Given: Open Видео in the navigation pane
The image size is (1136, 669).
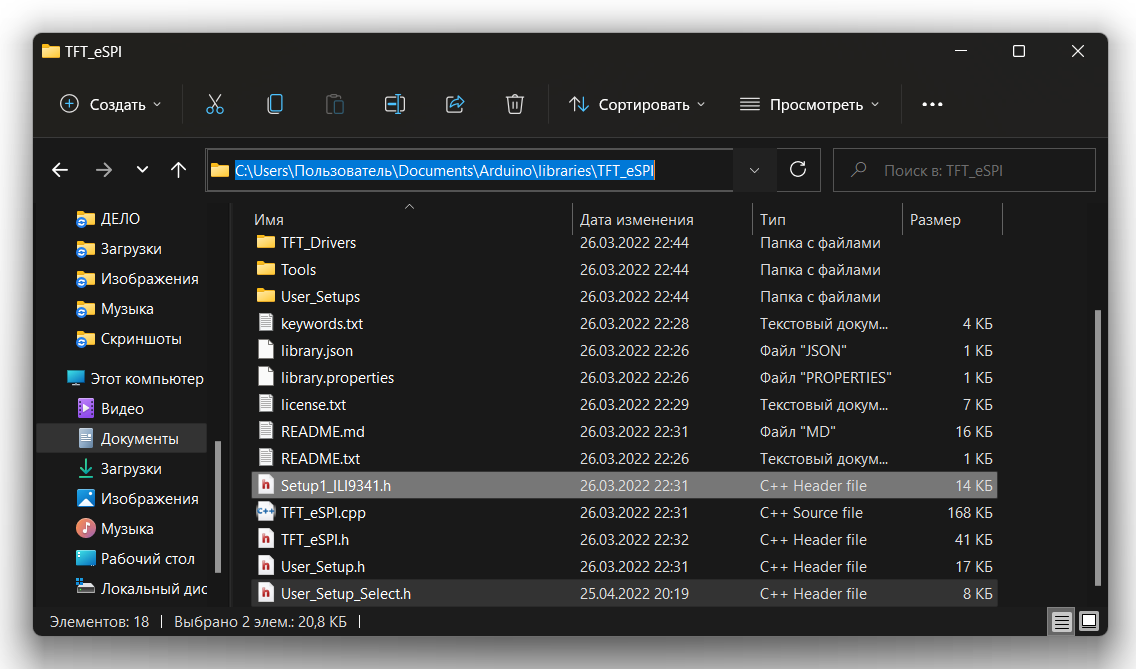Looking at the screenshot, I should pyautogui.click(x=122, y=408).
